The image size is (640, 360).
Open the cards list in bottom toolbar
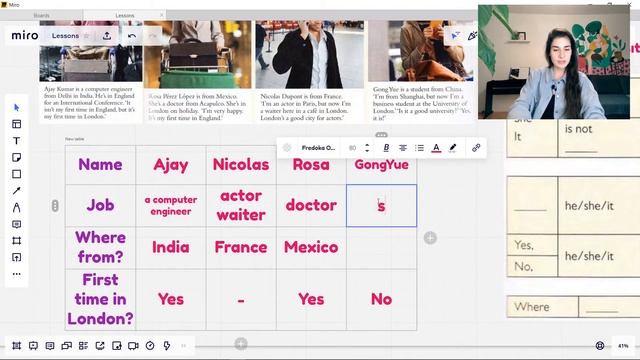pyautogui.click(x=83, y=346)
